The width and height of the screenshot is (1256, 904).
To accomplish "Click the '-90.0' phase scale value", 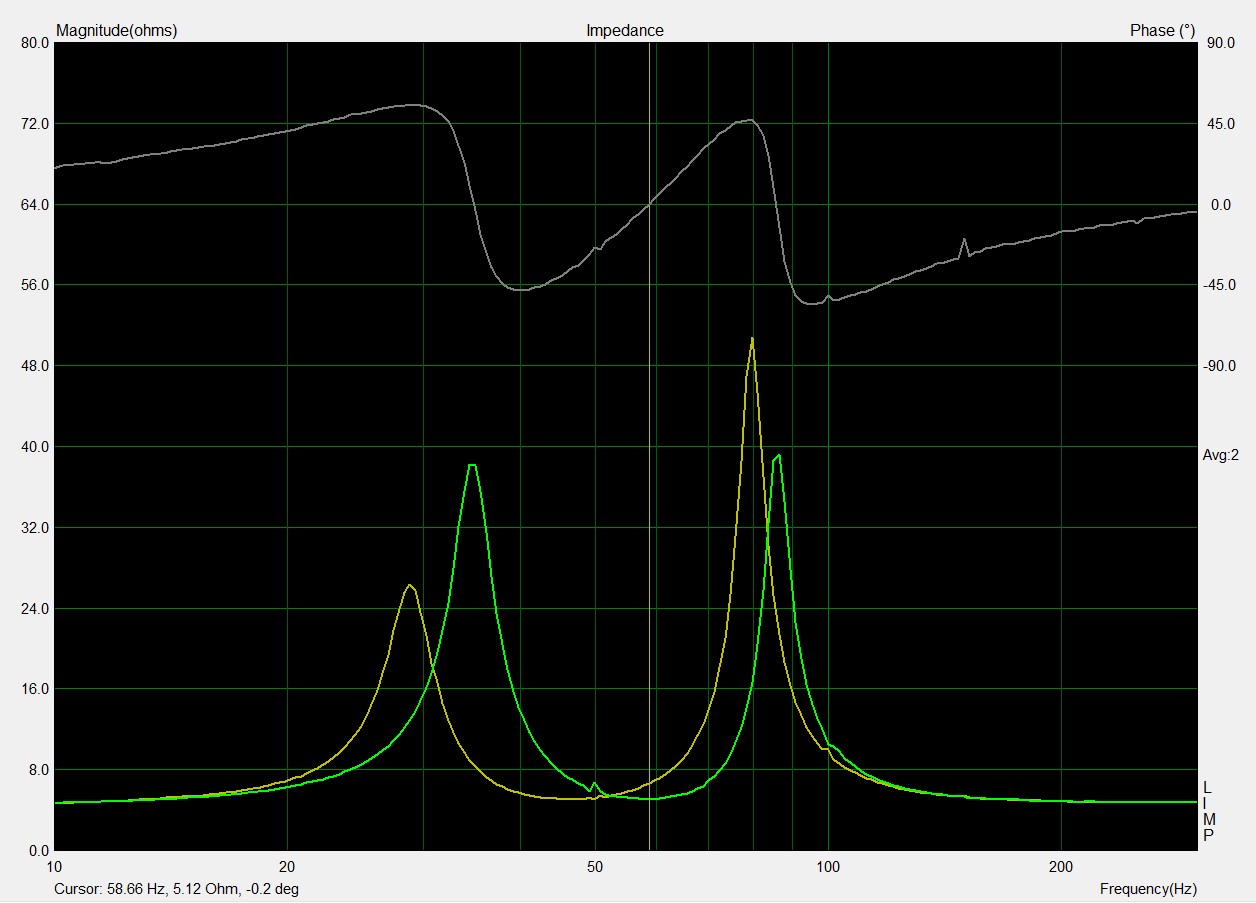I will [x=1220, y=366].
